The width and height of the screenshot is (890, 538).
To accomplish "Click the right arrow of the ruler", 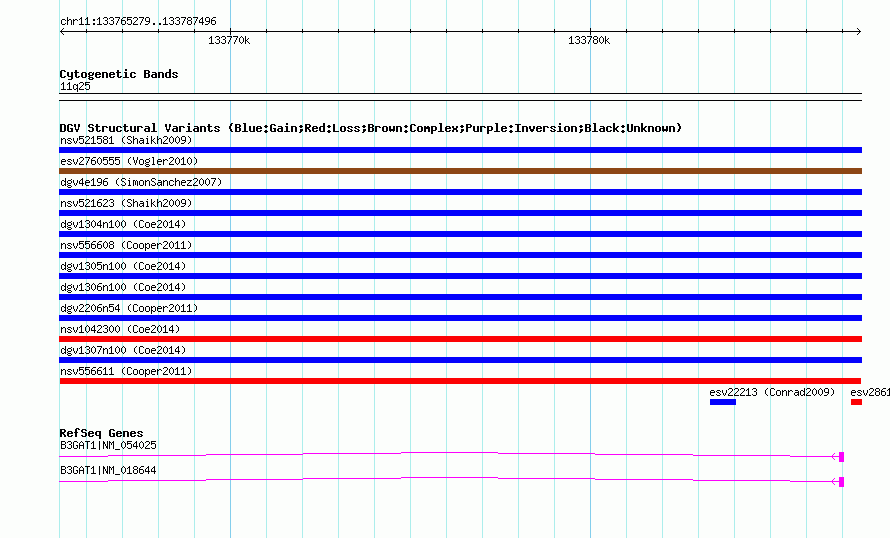I will [859, 31].
